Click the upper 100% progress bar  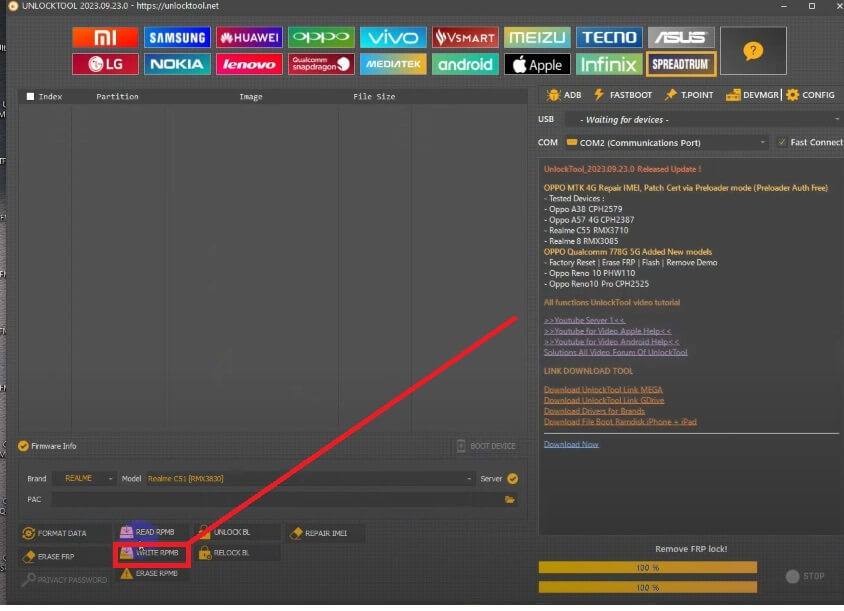click(x=647, y=567)
